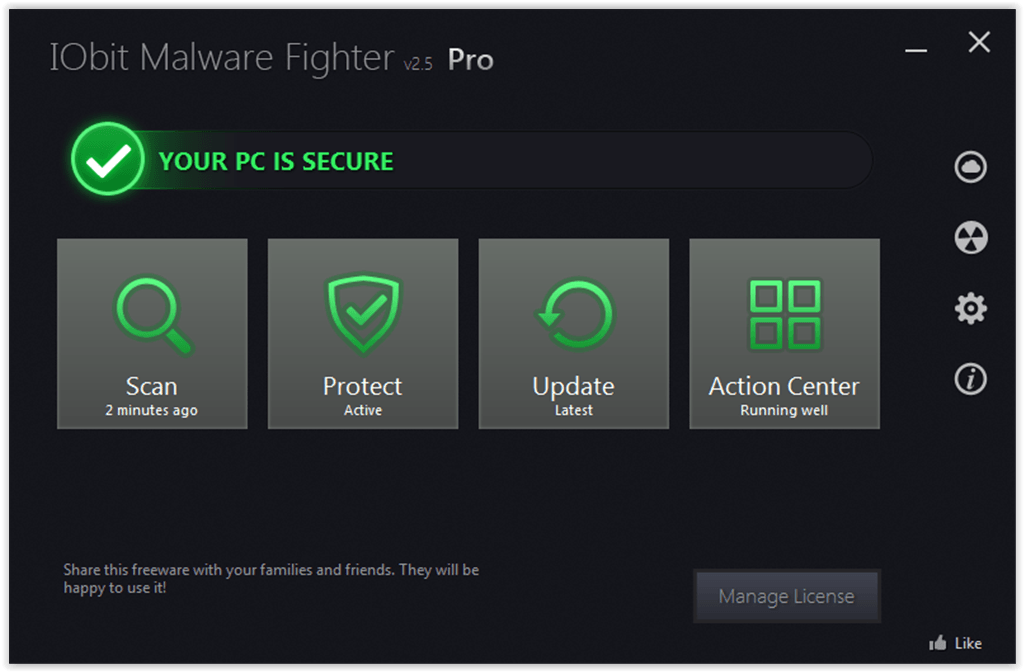Show info using the circled i icon
Image resolution: width=1024 pixels, height=672 pixels.
point(970,379)
